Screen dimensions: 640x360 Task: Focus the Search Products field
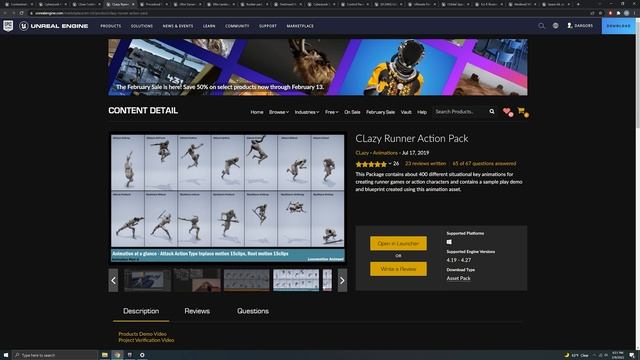coord(460,111)
